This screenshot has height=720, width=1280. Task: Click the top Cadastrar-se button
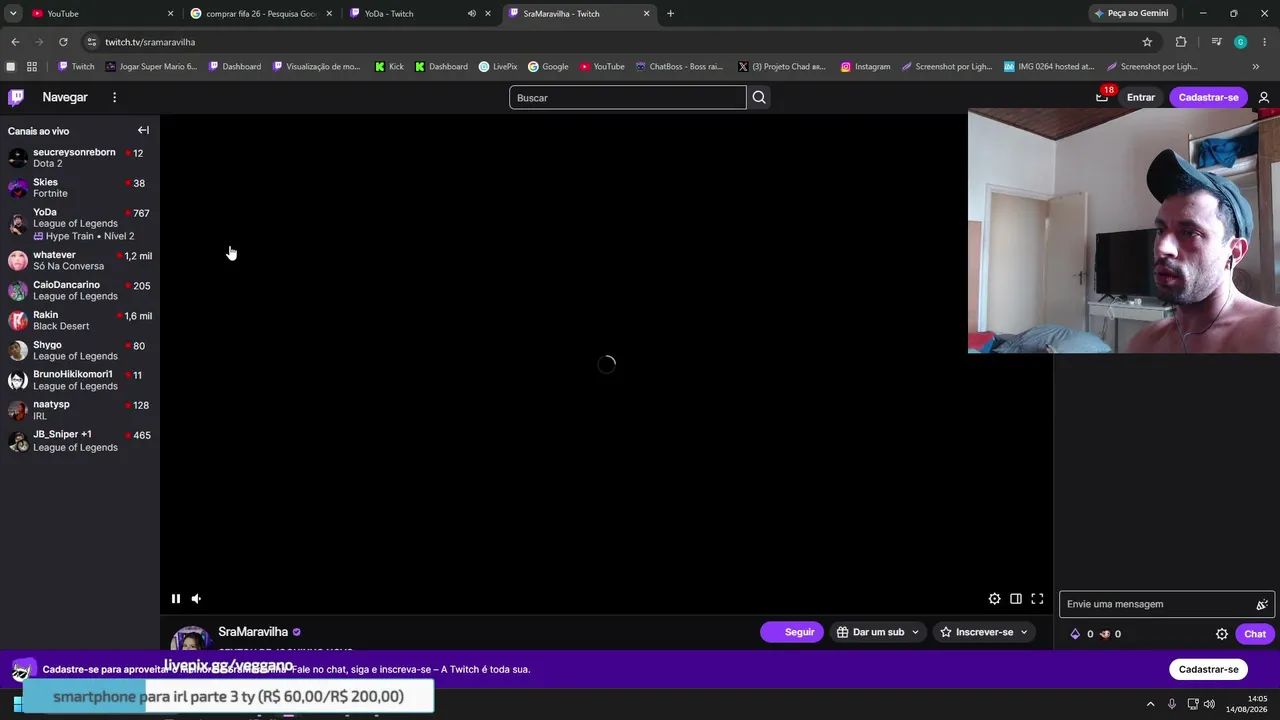point(1208,97)
